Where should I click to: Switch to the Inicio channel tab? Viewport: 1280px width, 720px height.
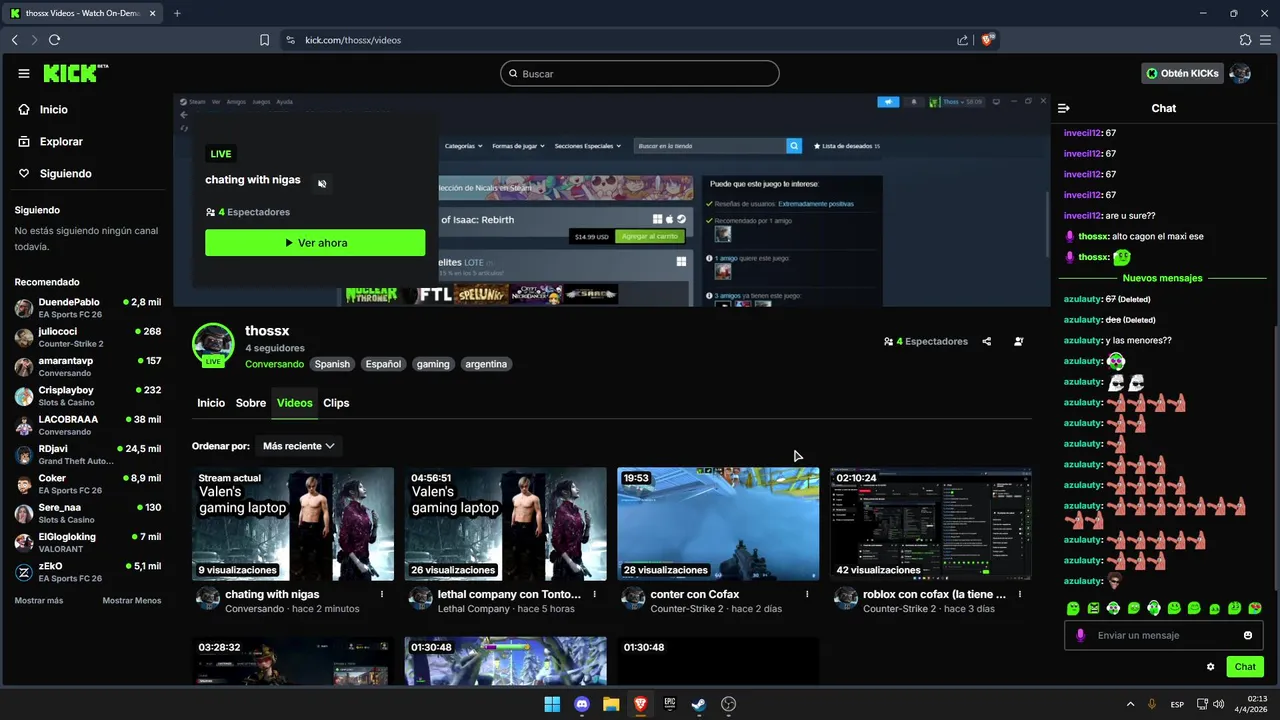[211, 403]
